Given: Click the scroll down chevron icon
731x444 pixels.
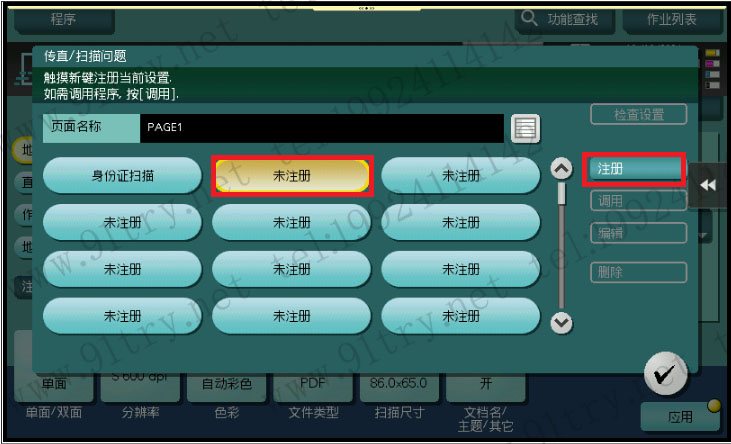Looking at the screenshot, I should point(561,322).
